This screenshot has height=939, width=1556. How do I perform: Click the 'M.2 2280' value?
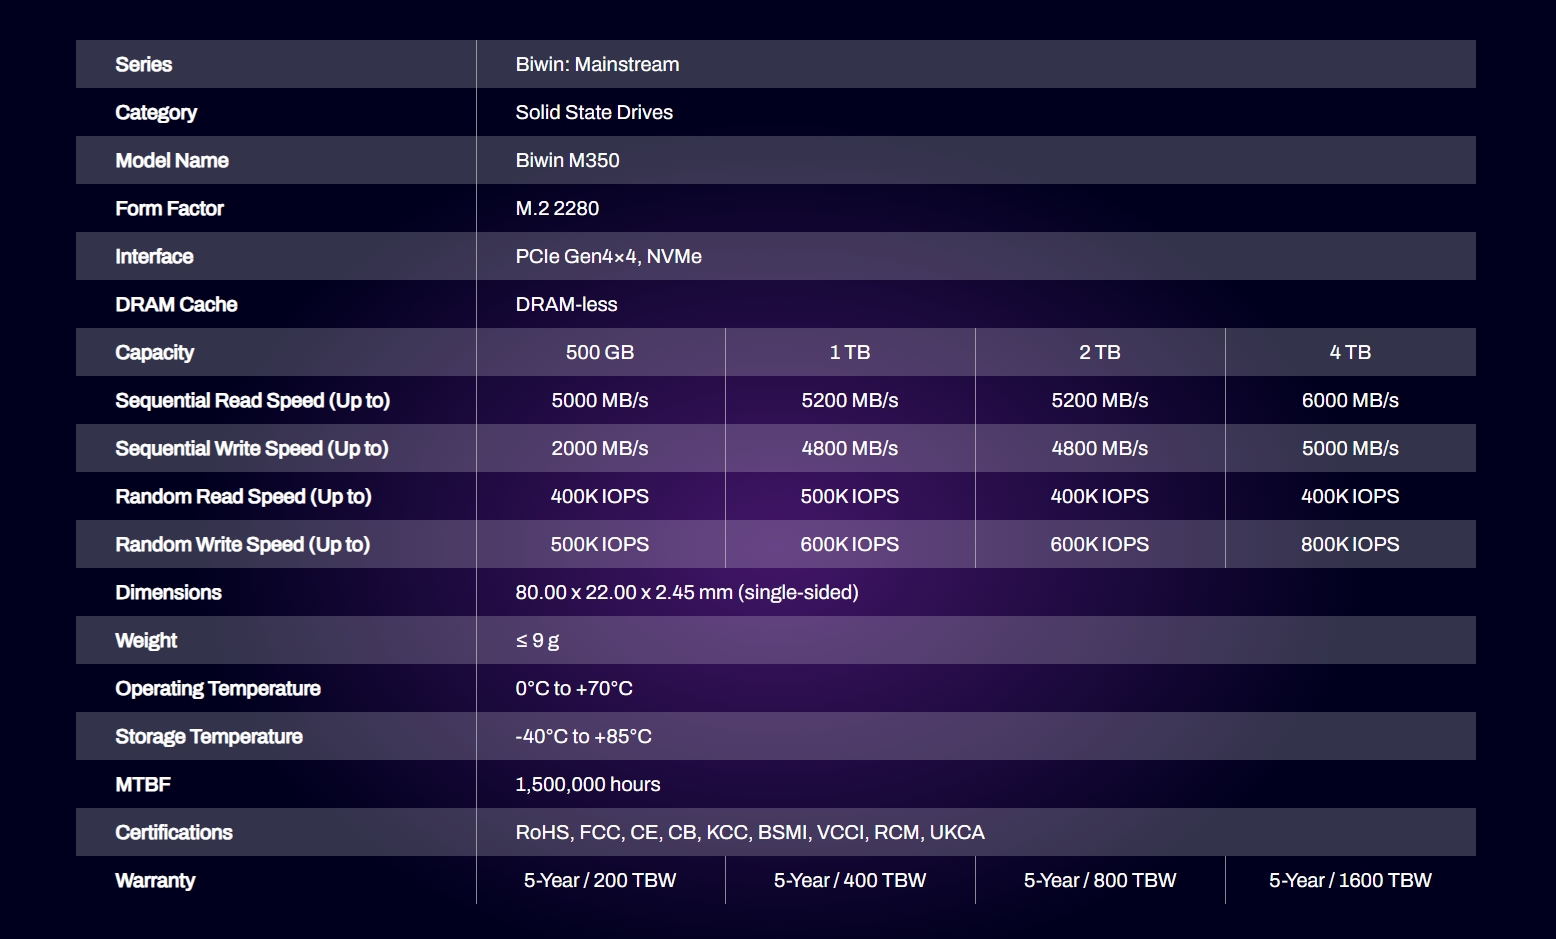(x=557, y=208)
